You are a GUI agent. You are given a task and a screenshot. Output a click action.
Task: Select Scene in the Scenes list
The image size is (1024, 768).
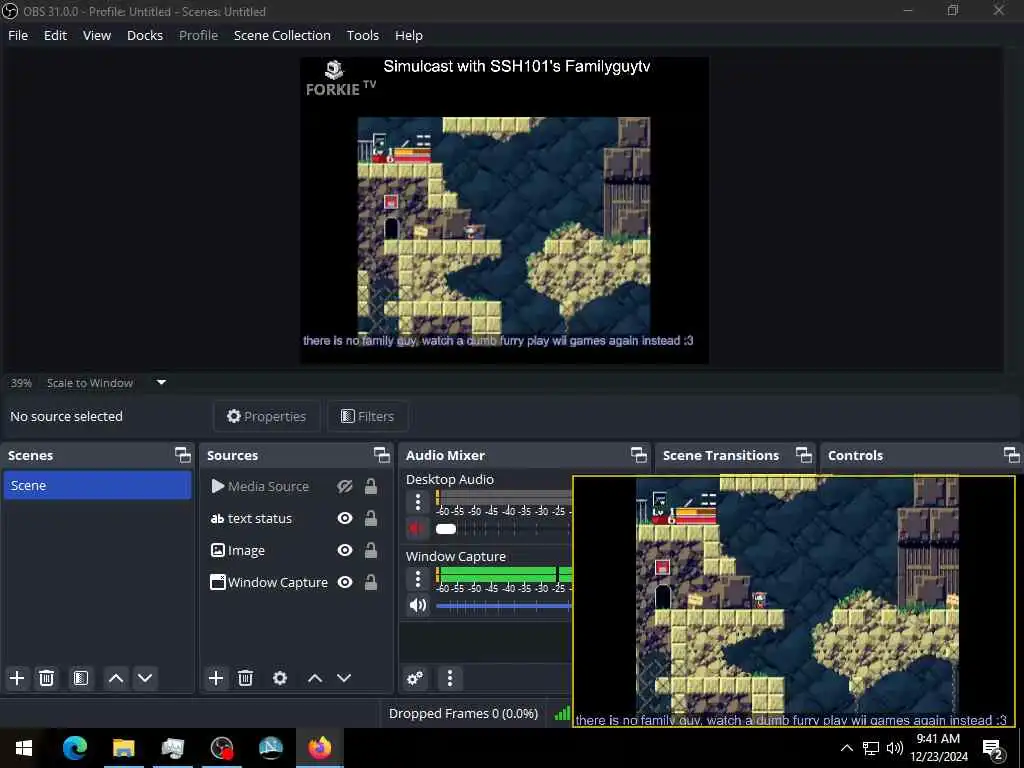pyautogui.click(x=97, y=485)
